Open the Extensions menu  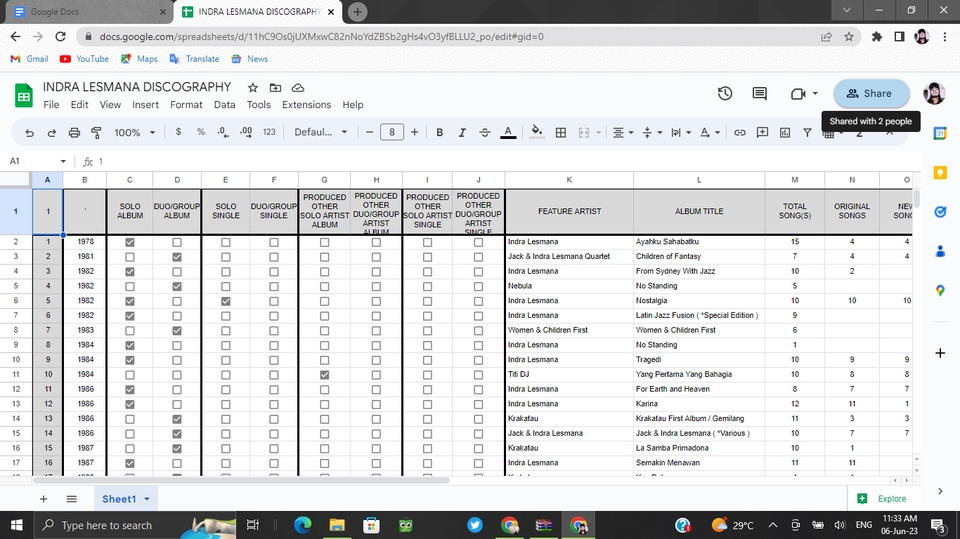[x=306, y=105]
